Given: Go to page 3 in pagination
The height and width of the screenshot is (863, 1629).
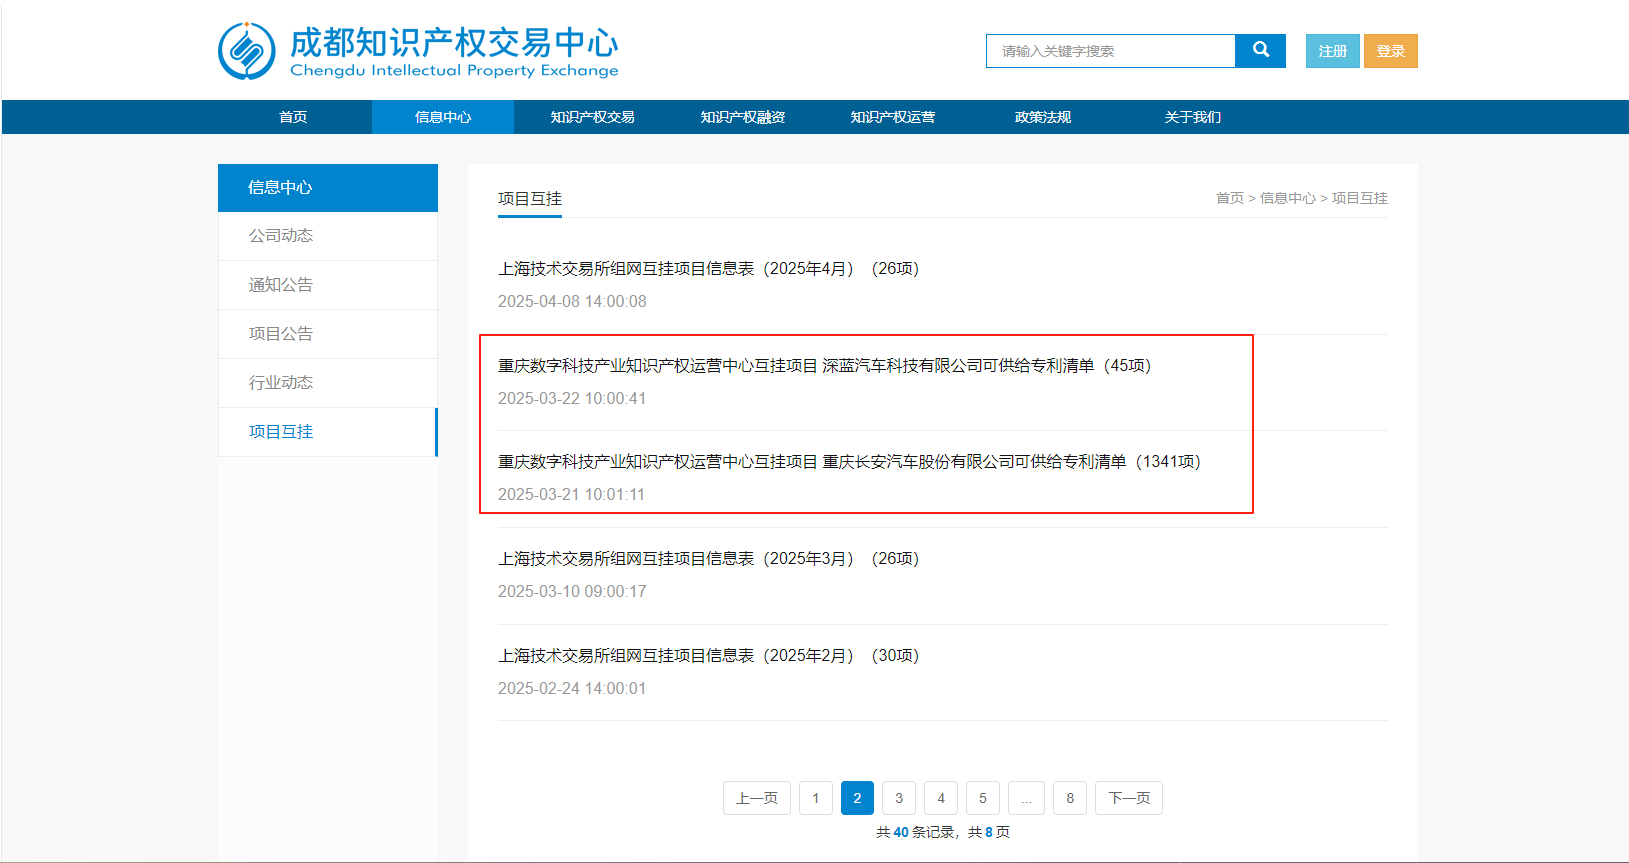Looking at the screenshot, I should click(x=899, y=798).
